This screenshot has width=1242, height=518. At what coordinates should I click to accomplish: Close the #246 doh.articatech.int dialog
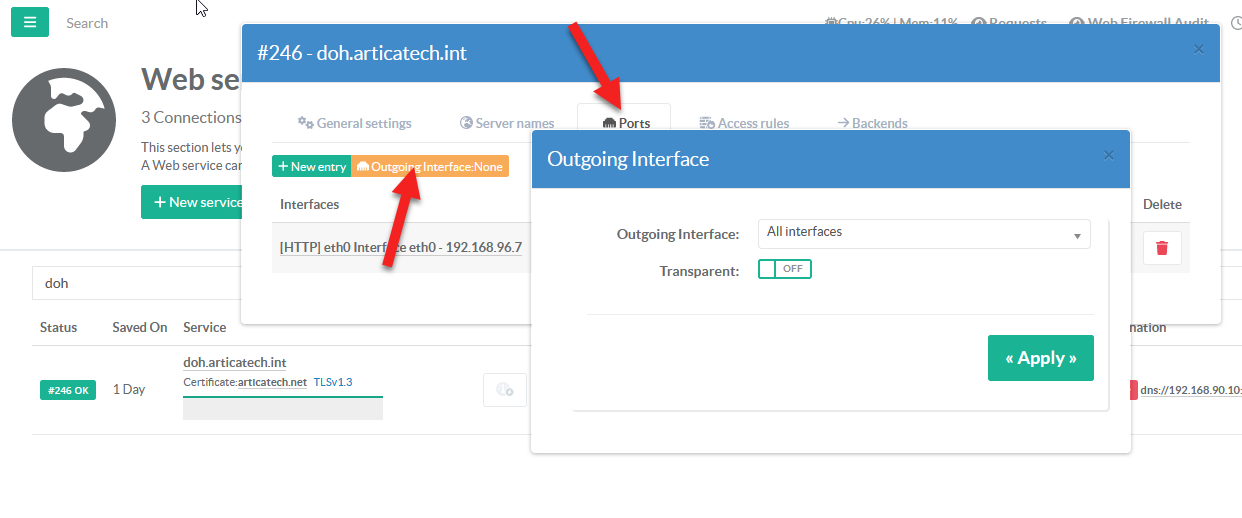(x=1199, y=49)
